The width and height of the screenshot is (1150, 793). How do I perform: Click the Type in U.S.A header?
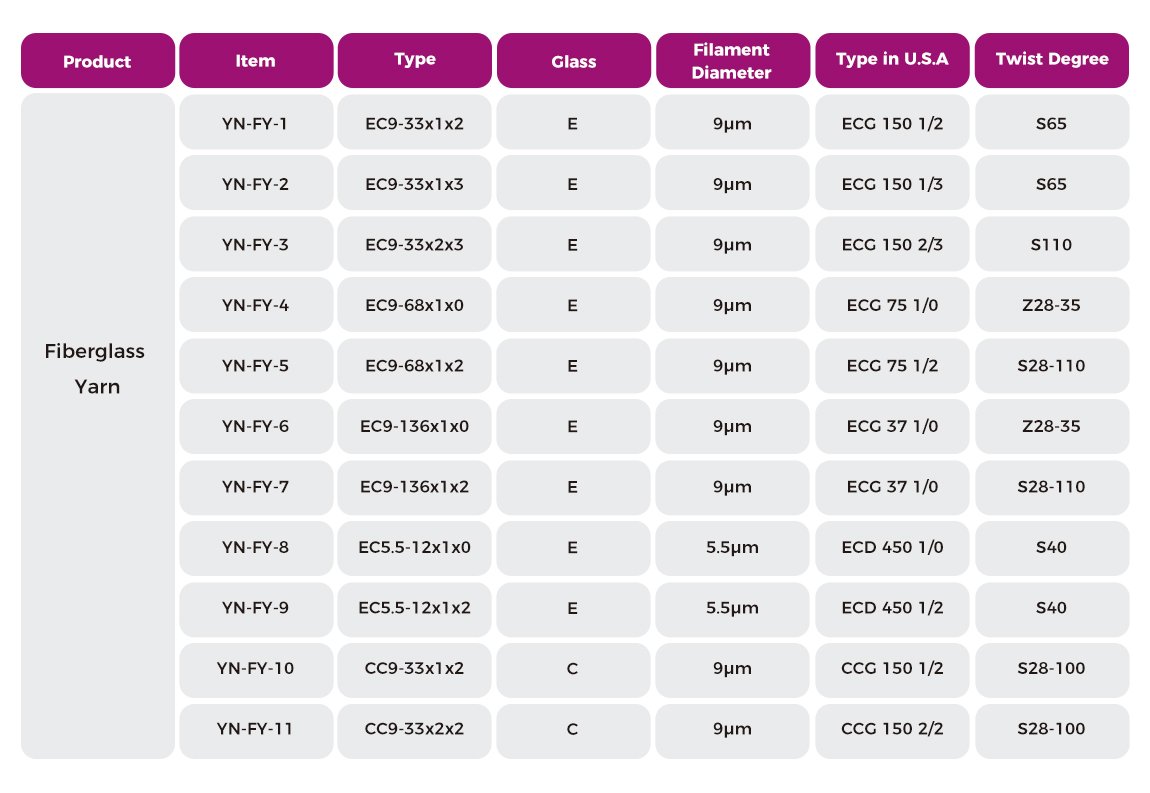[892, 60]
